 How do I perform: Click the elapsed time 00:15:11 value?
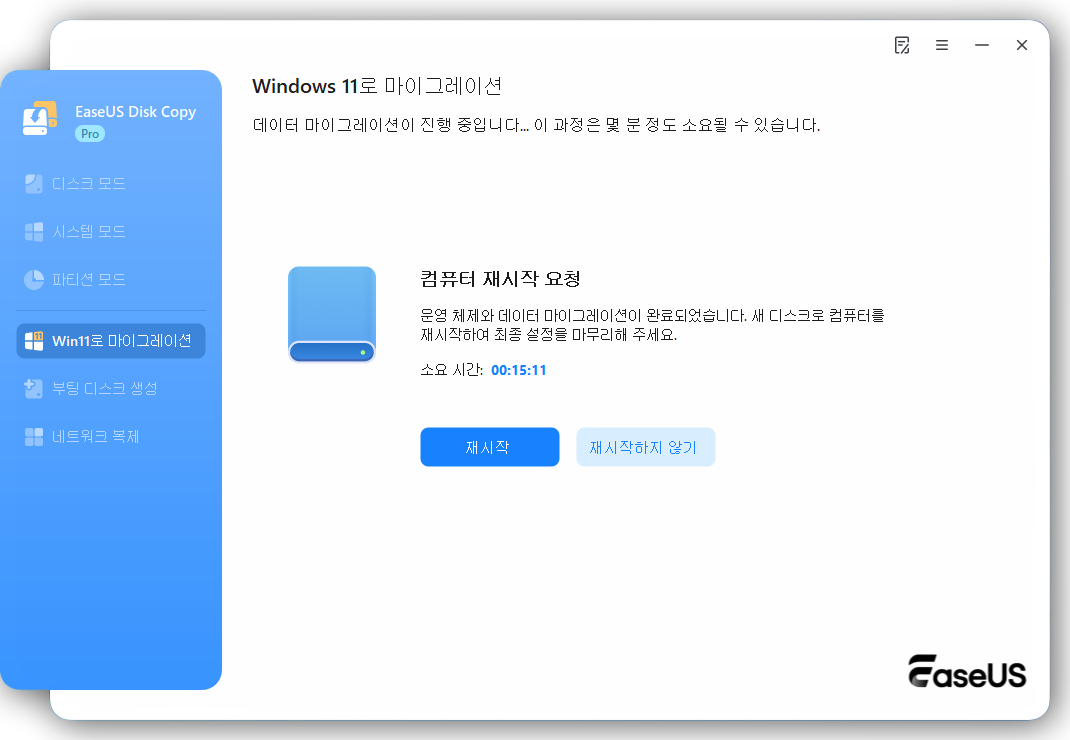519,369
